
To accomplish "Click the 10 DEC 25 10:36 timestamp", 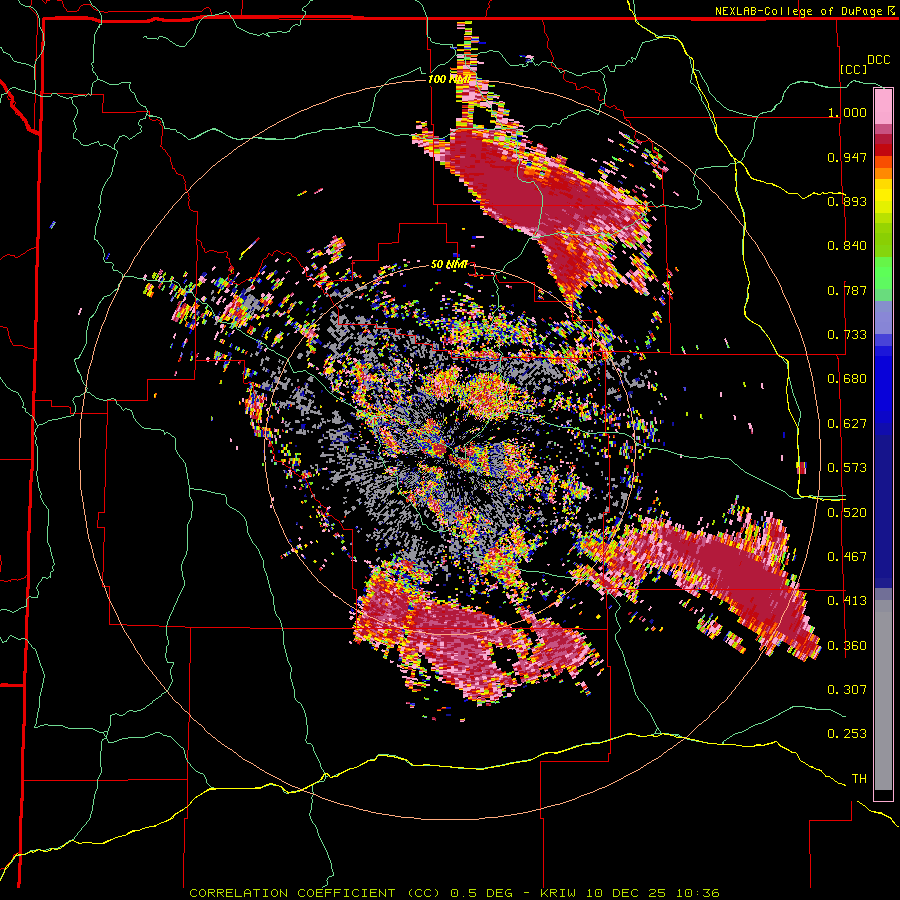I will [x=655, y=893].
